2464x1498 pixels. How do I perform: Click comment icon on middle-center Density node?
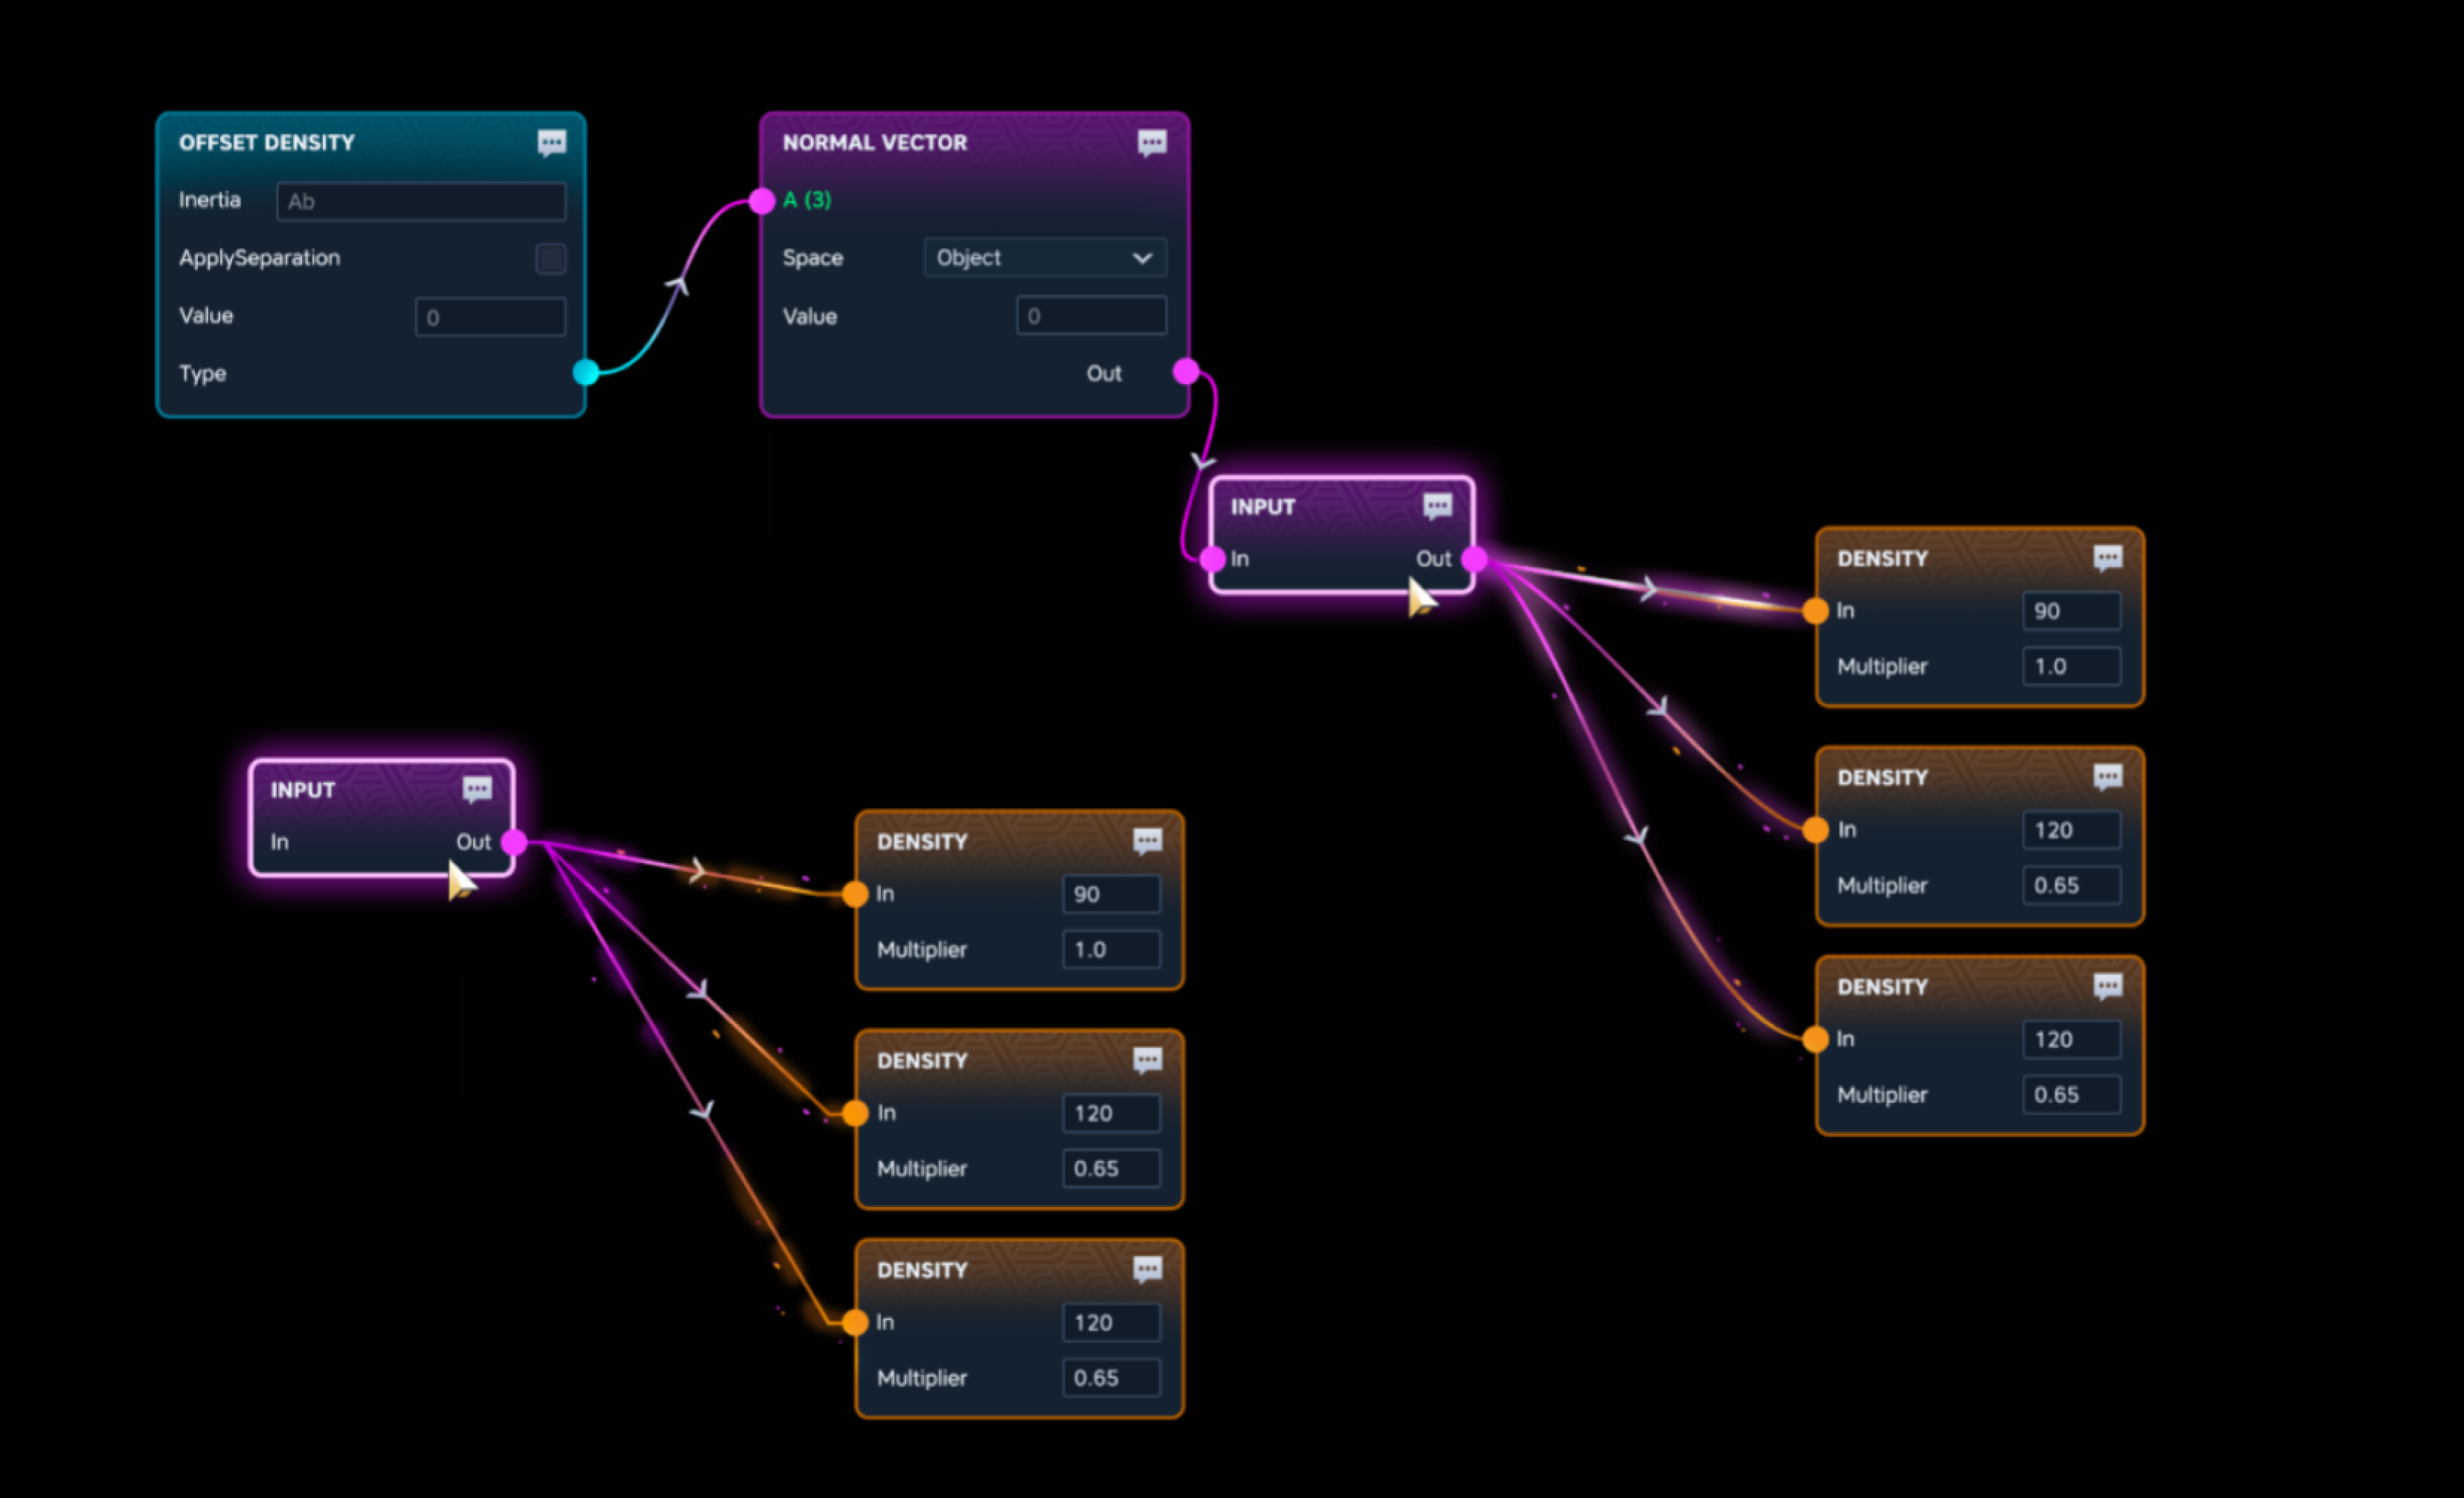tap(1147, 1060)
